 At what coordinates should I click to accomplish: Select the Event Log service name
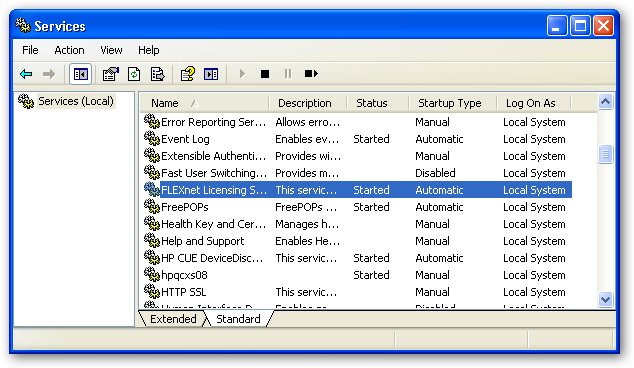tap(185, 139)
